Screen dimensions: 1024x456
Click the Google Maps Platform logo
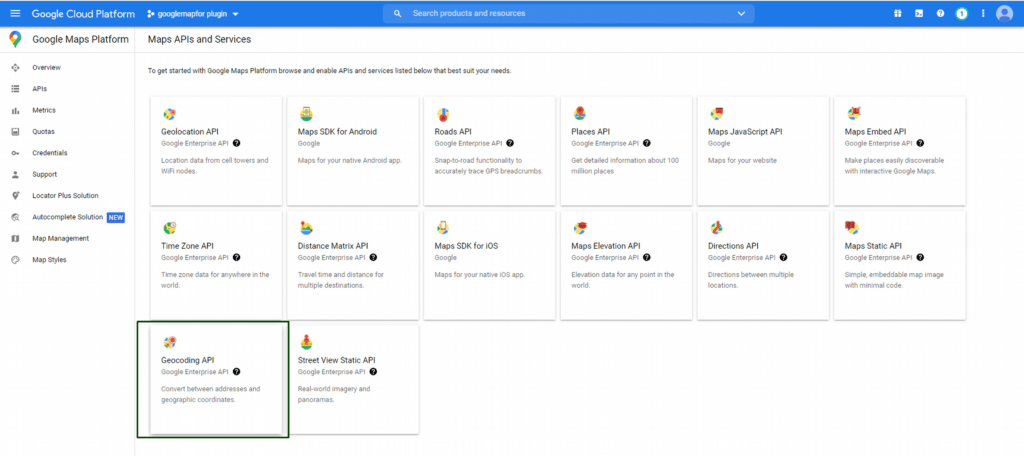pyautogui.click(x=15, y=39)
